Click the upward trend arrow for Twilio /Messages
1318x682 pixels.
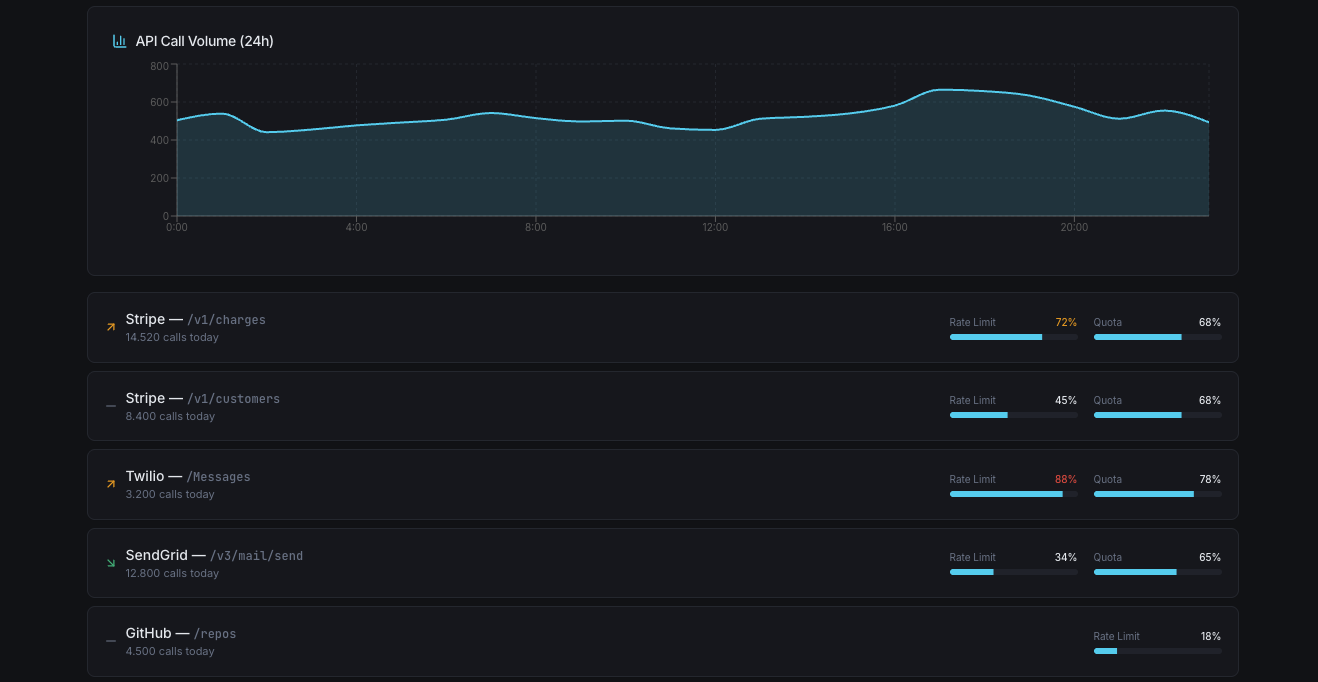click(111, 484)
